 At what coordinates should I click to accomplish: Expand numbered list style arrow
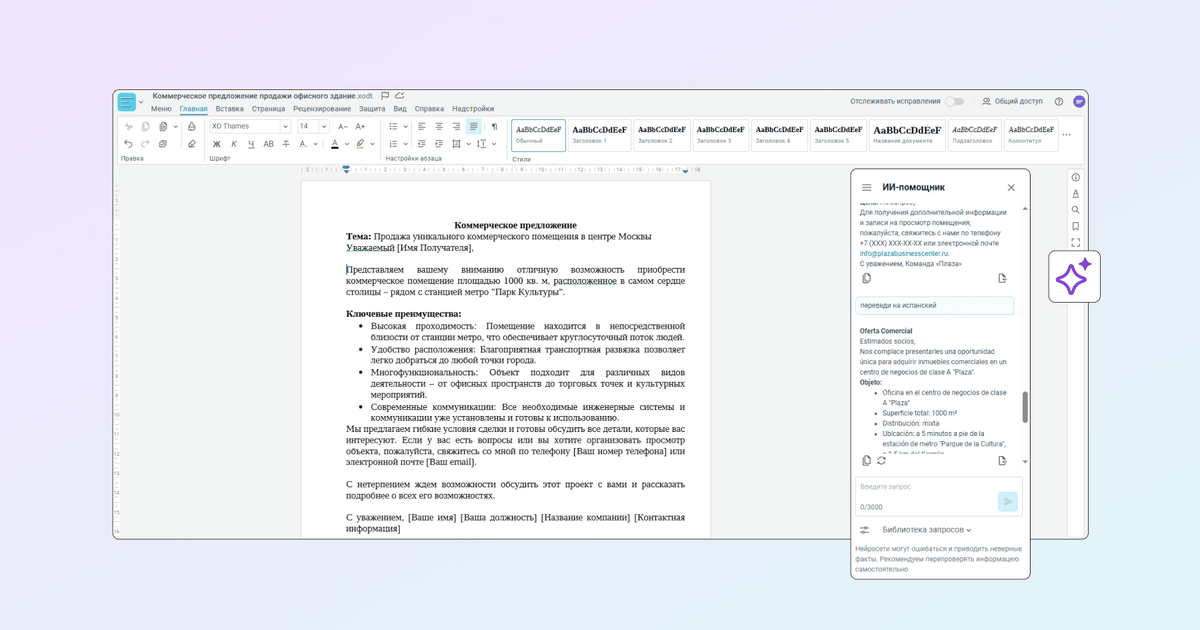[x=405, y=144]
